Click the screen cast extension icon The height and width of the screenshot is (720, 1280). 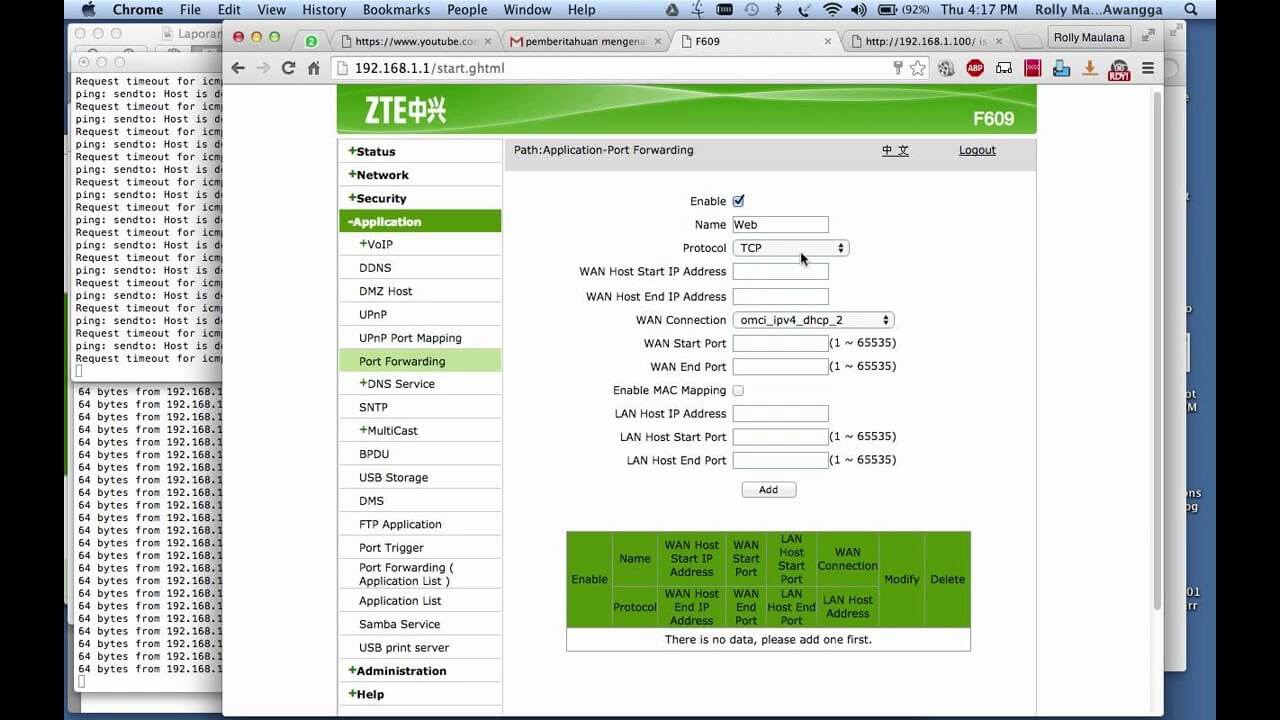1004,68
